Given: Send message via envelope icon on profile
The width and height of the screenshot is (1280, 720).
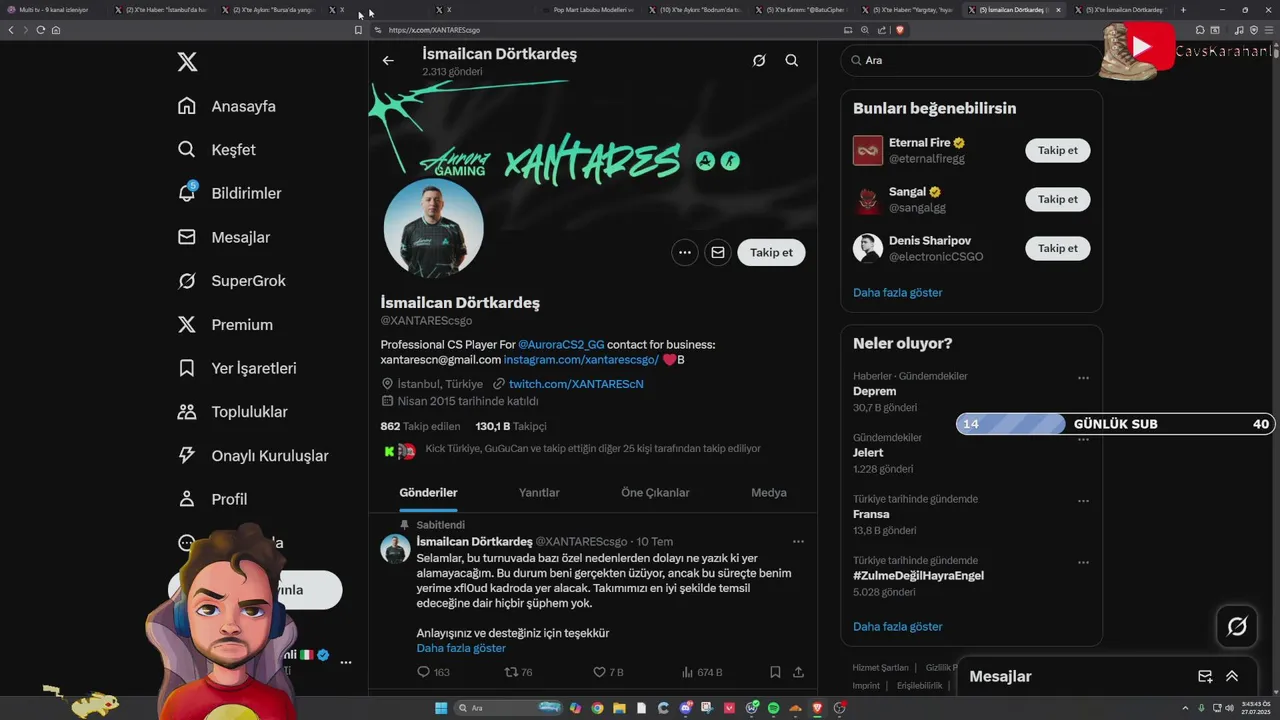Looking at the screenshot, I should 718,253.
